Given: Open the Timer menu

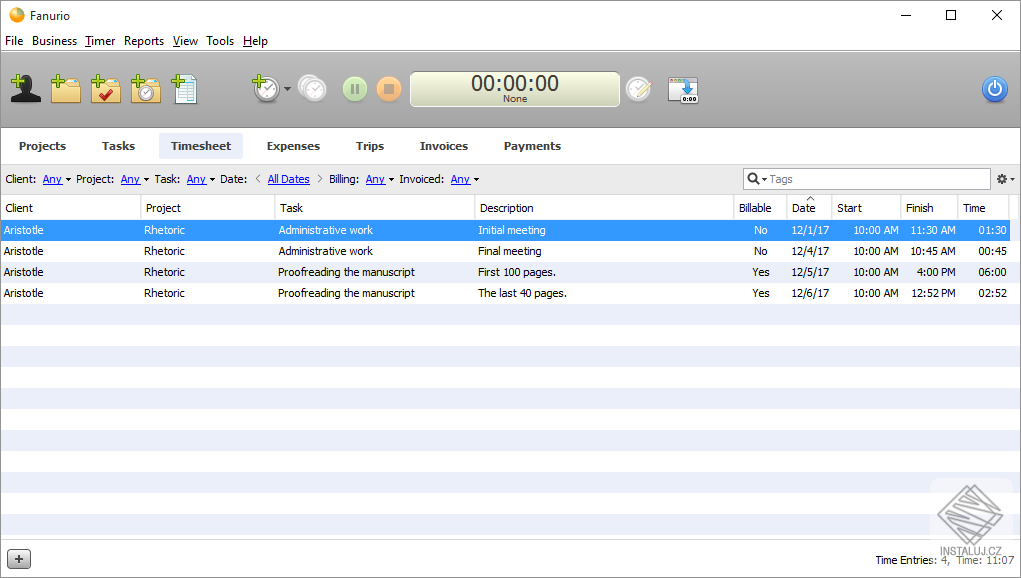Looking at the screenshot, I should tap(100, 41).
